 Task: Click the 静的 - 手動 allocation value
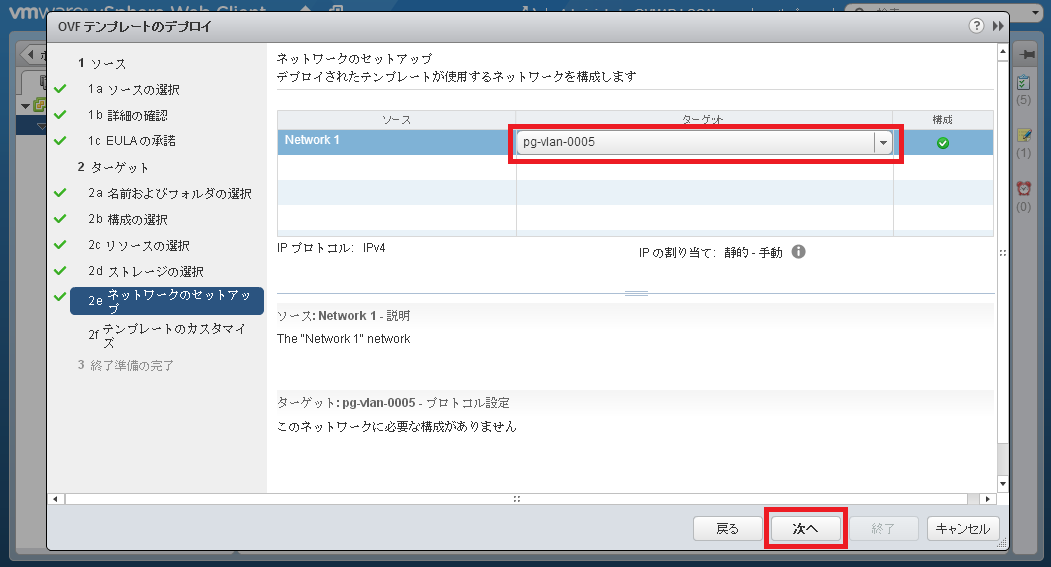753,252
